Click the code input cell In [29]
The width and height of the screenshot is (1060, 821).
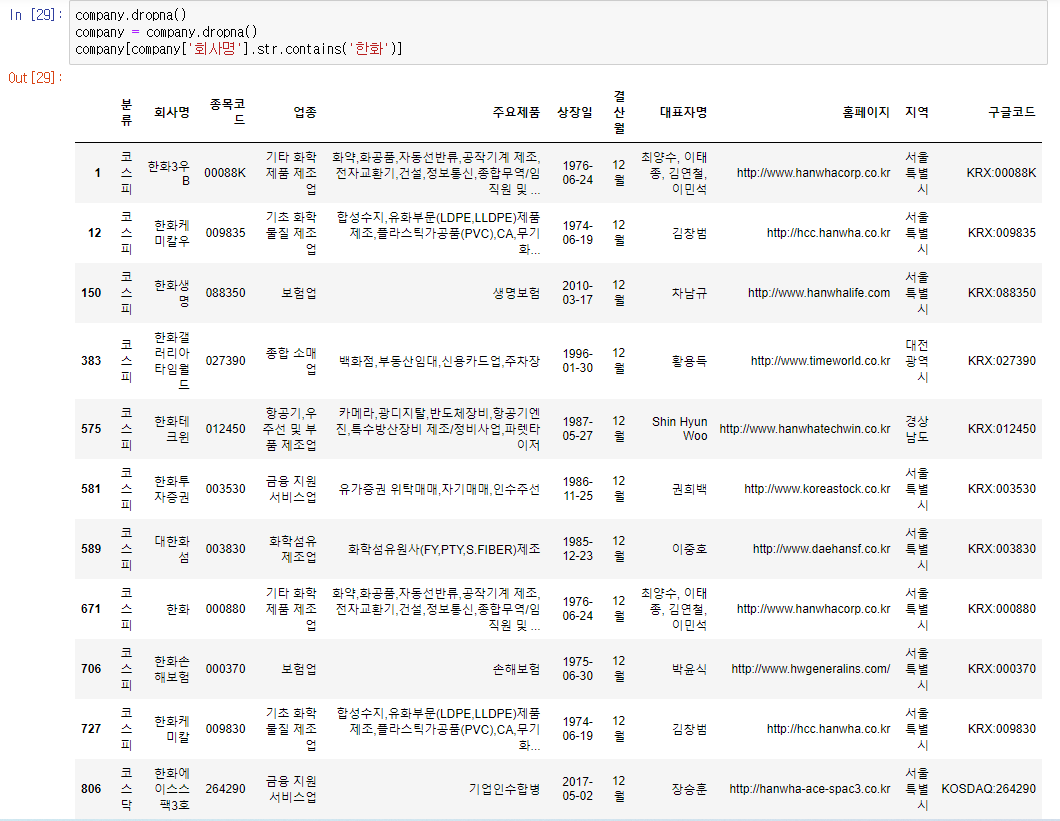pos(558,32)
